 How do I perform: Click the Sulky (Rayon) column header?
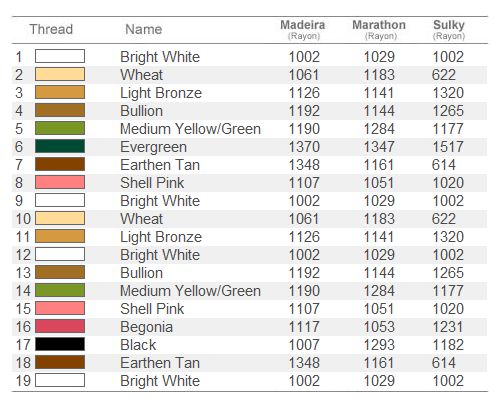point(449,30)
